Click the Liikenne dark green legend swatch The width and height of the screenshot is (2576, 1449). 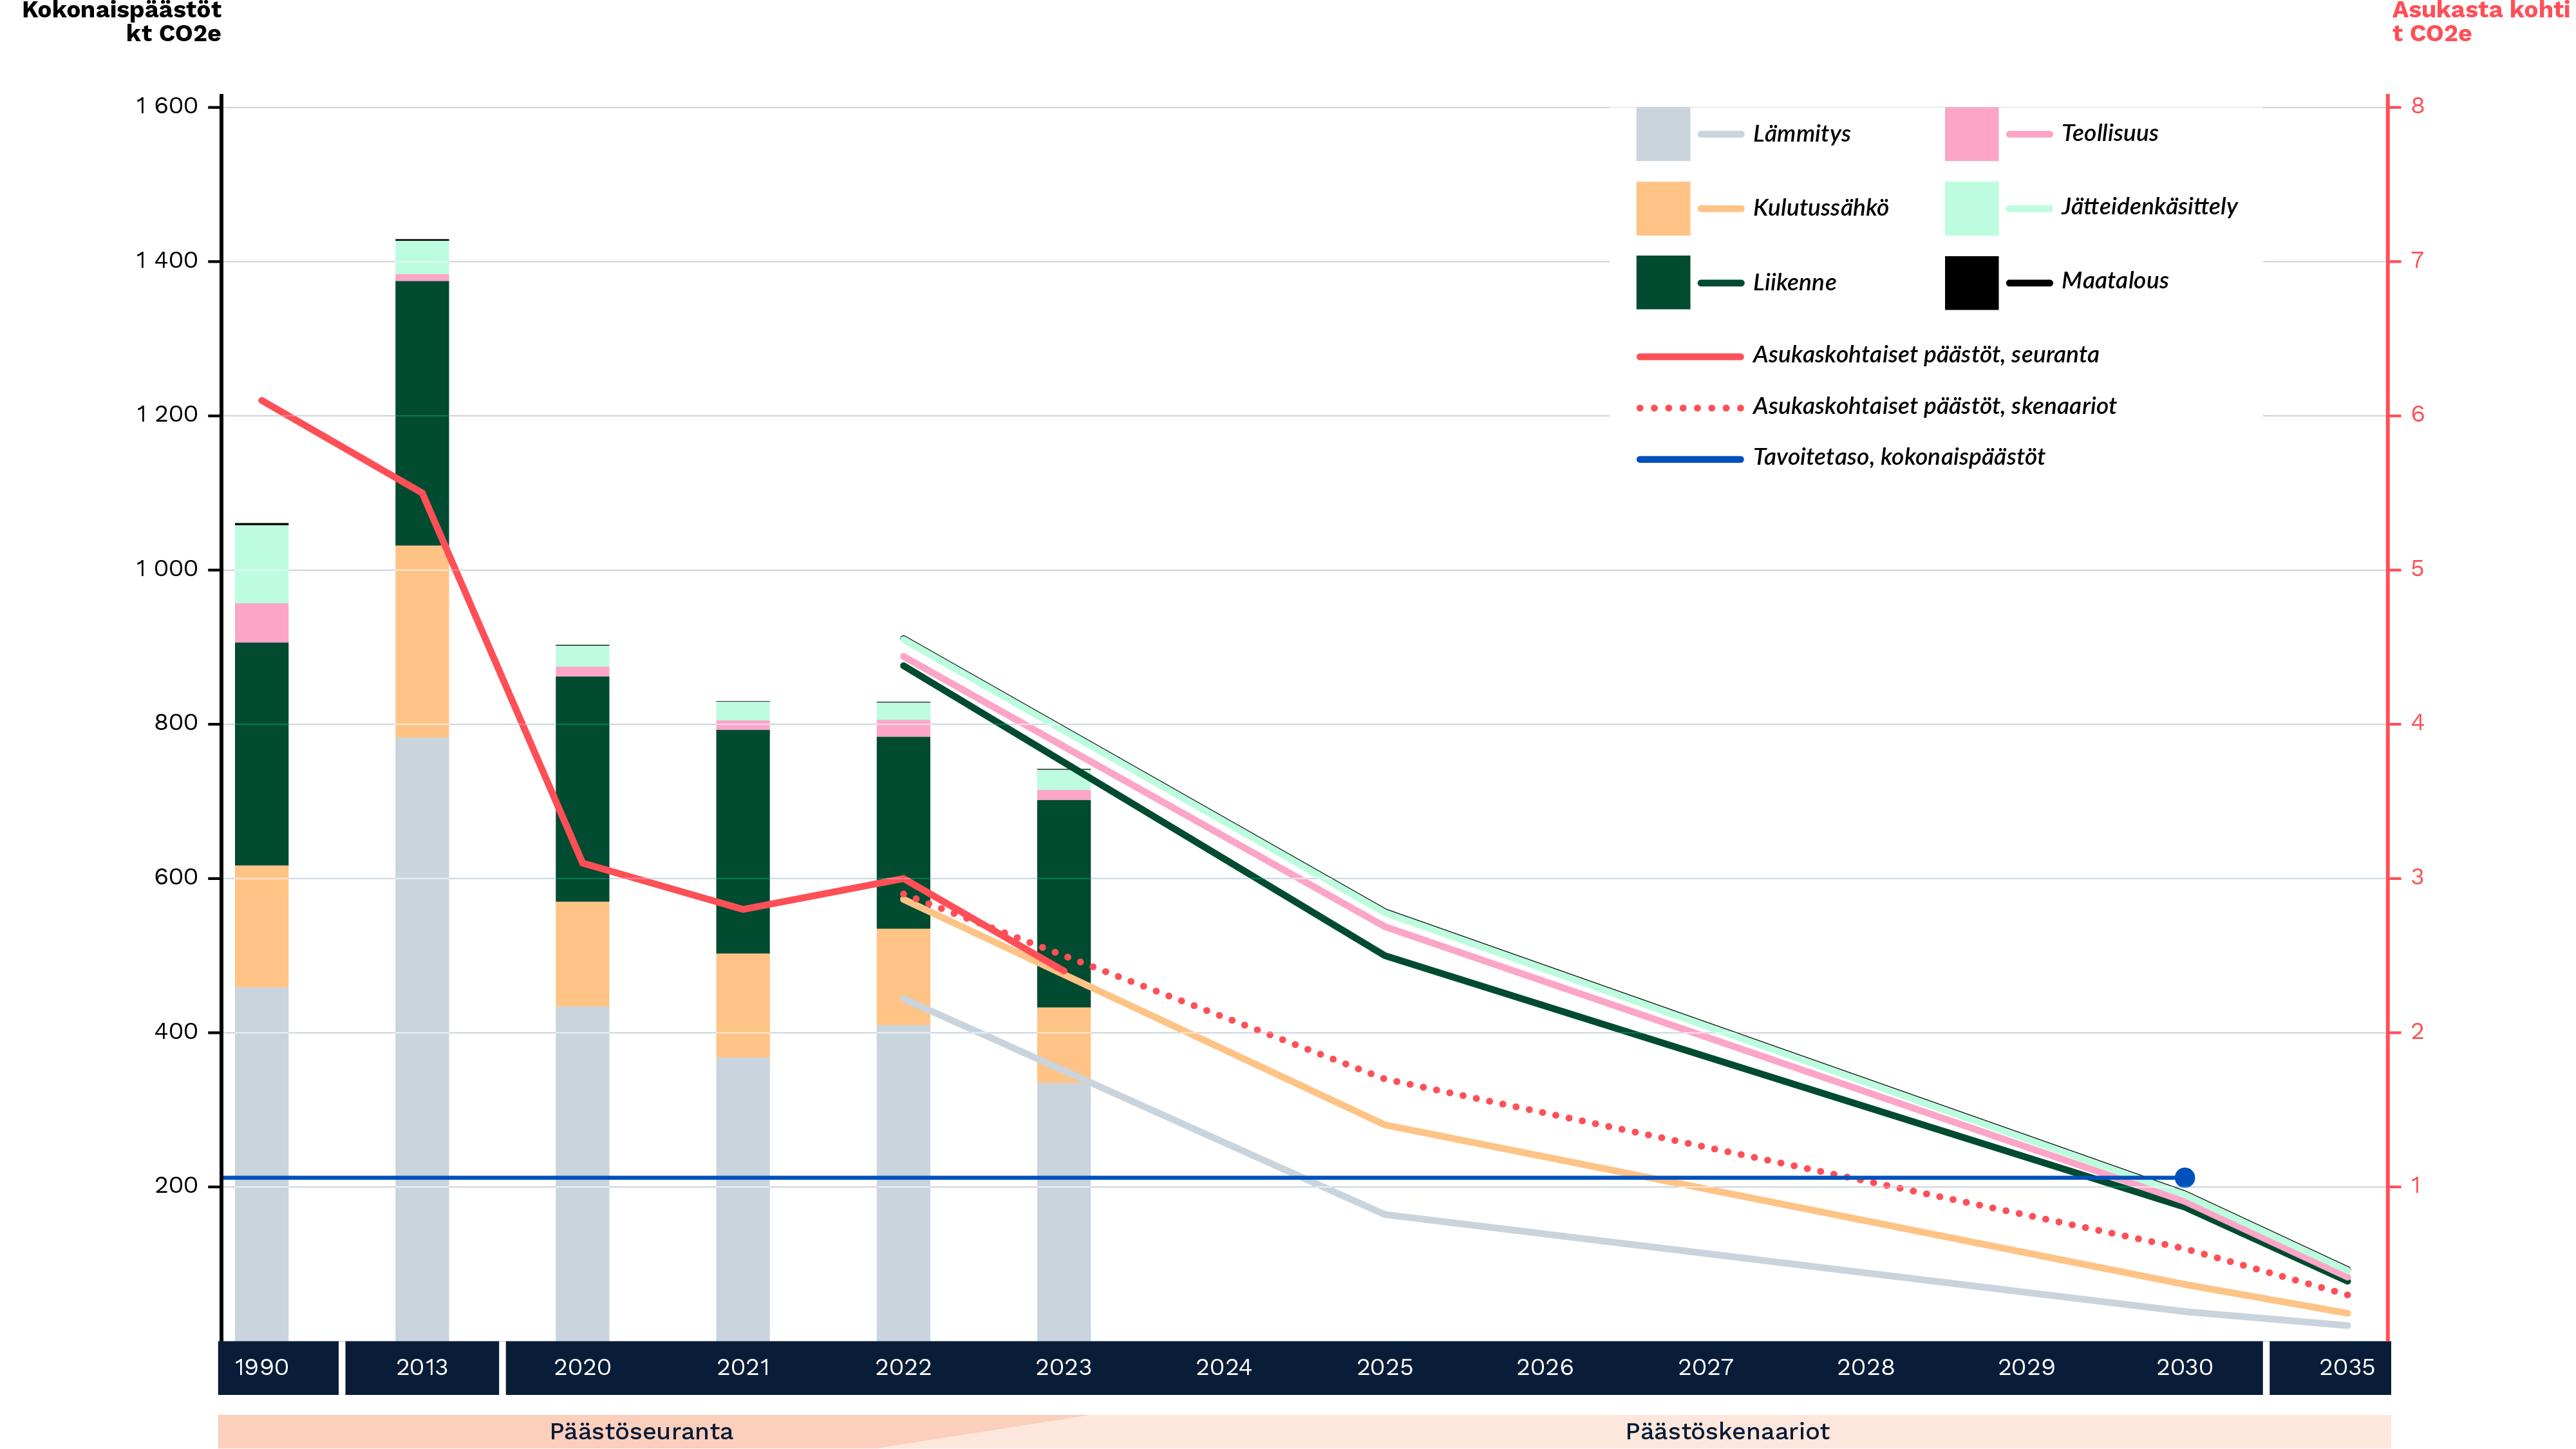[x=1662, y=282]
